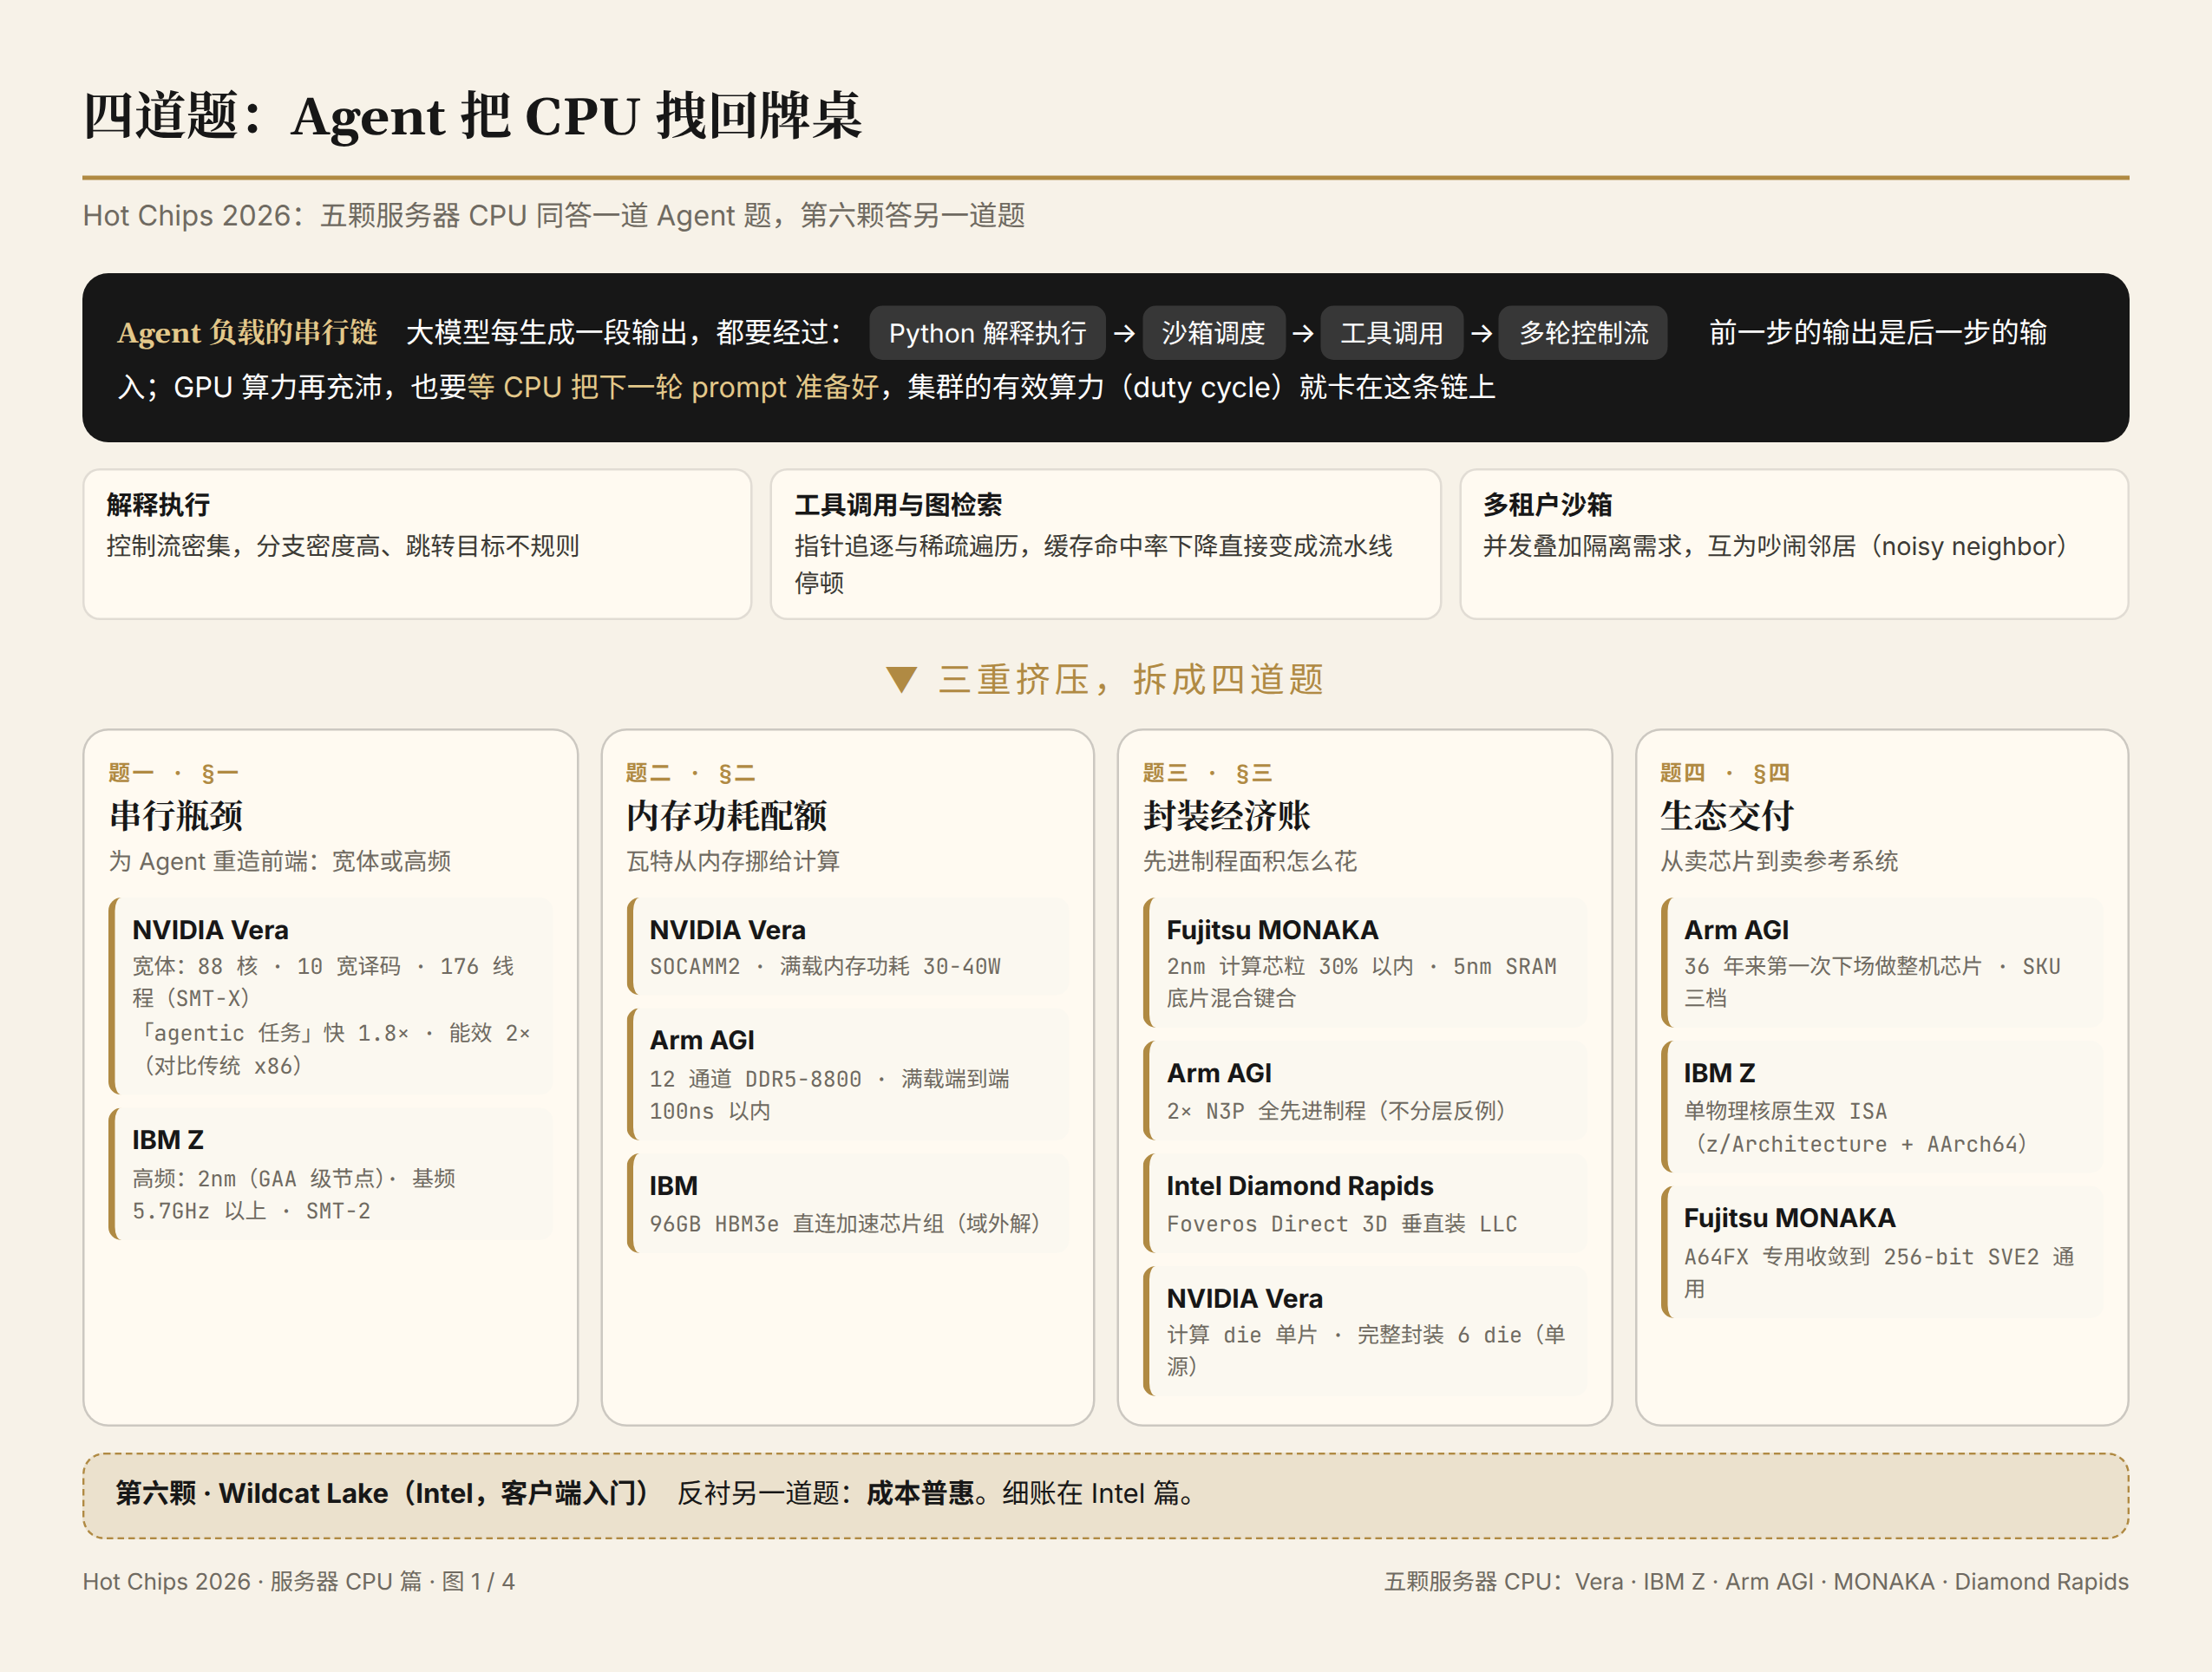Click the '串行瓶颈' column heading

pyautogui.click(x=176, y=816)
